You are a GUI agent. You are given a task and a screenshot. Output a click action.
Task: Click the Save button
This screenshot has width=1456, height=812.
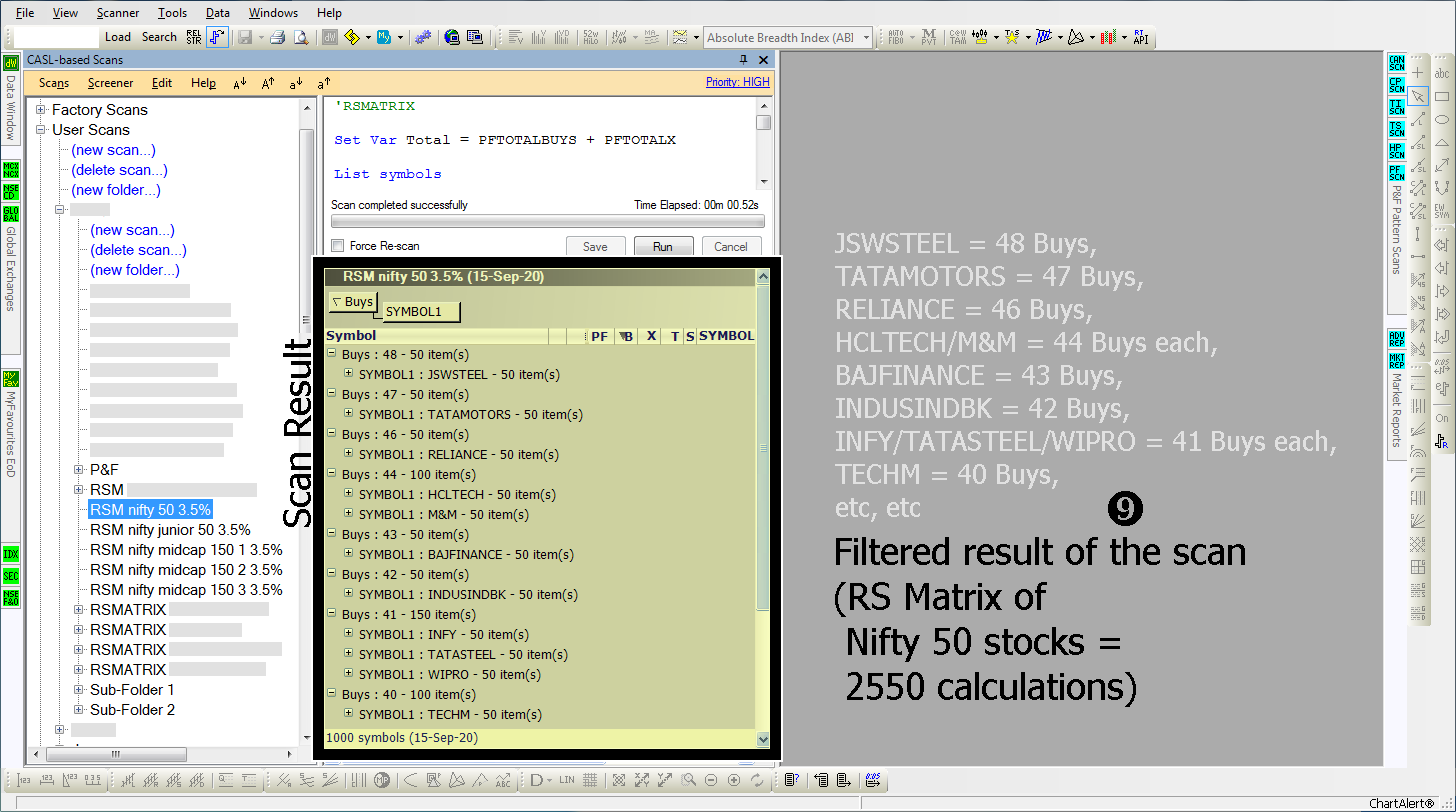[595, 246]
